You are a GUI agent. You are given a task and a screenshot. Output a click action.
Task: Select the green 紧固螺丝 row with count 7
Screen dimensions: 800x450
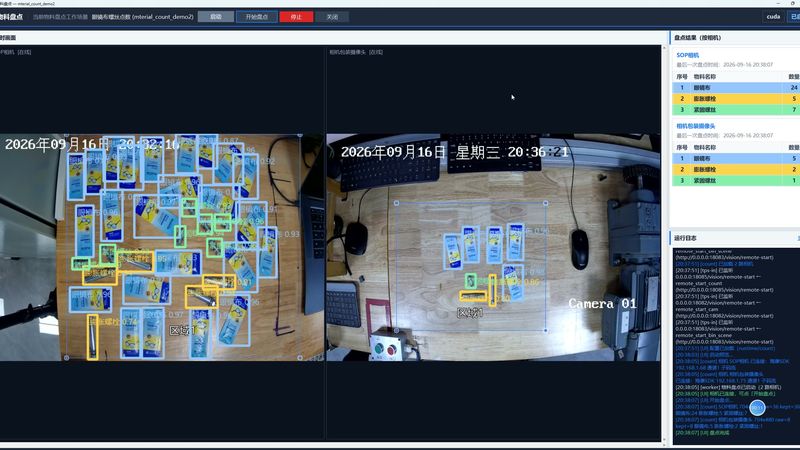(736, 110)
